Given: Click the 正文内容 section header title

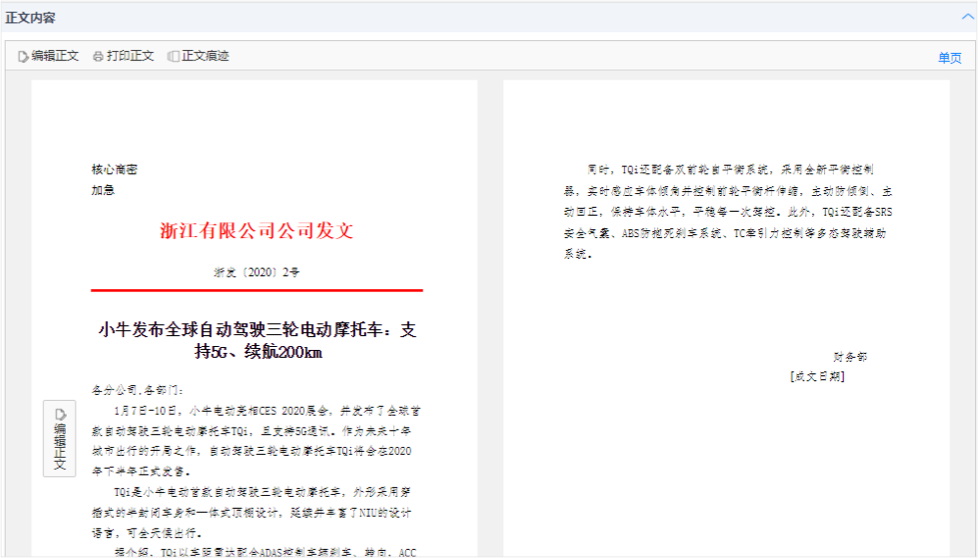Looking at the screenshot, I should click(30, 17).
